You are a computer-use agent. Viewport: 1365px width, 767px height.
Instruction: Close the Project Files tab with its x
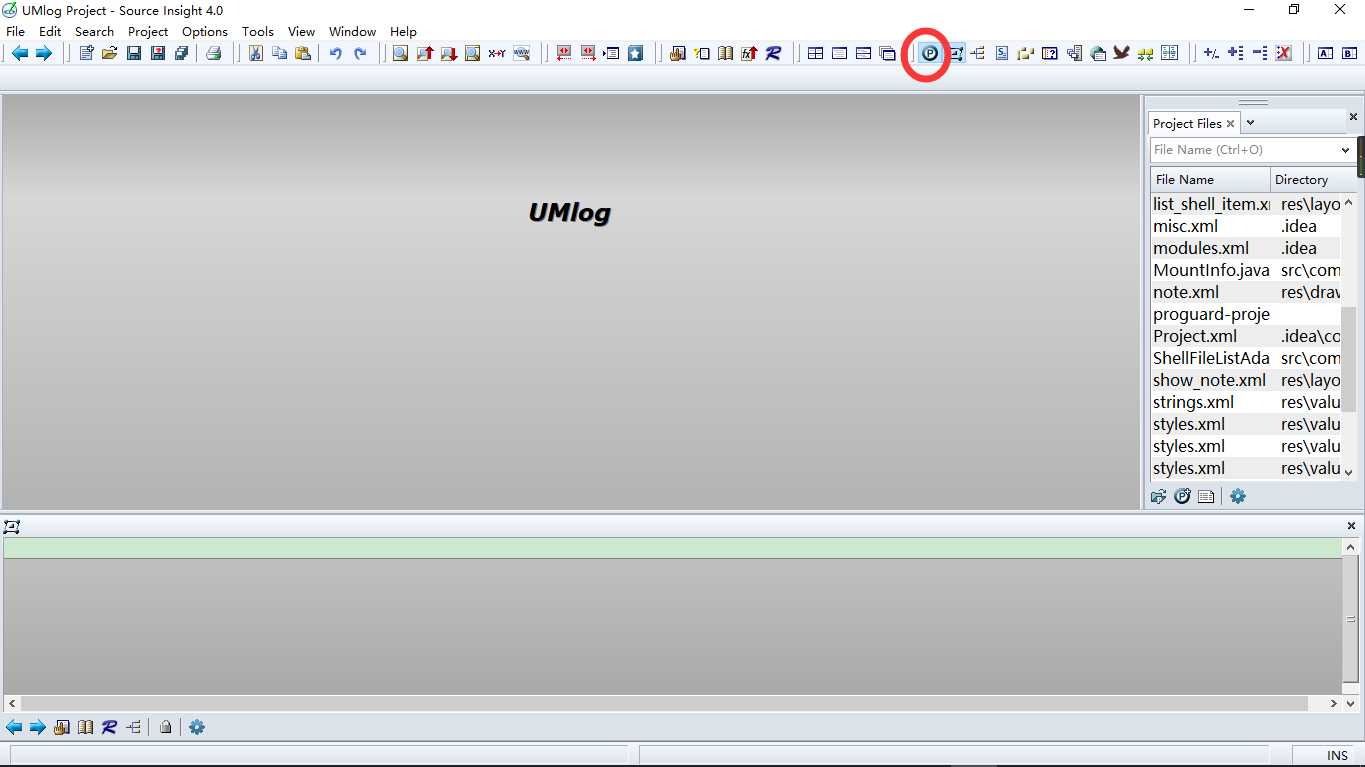point(1230,124)
